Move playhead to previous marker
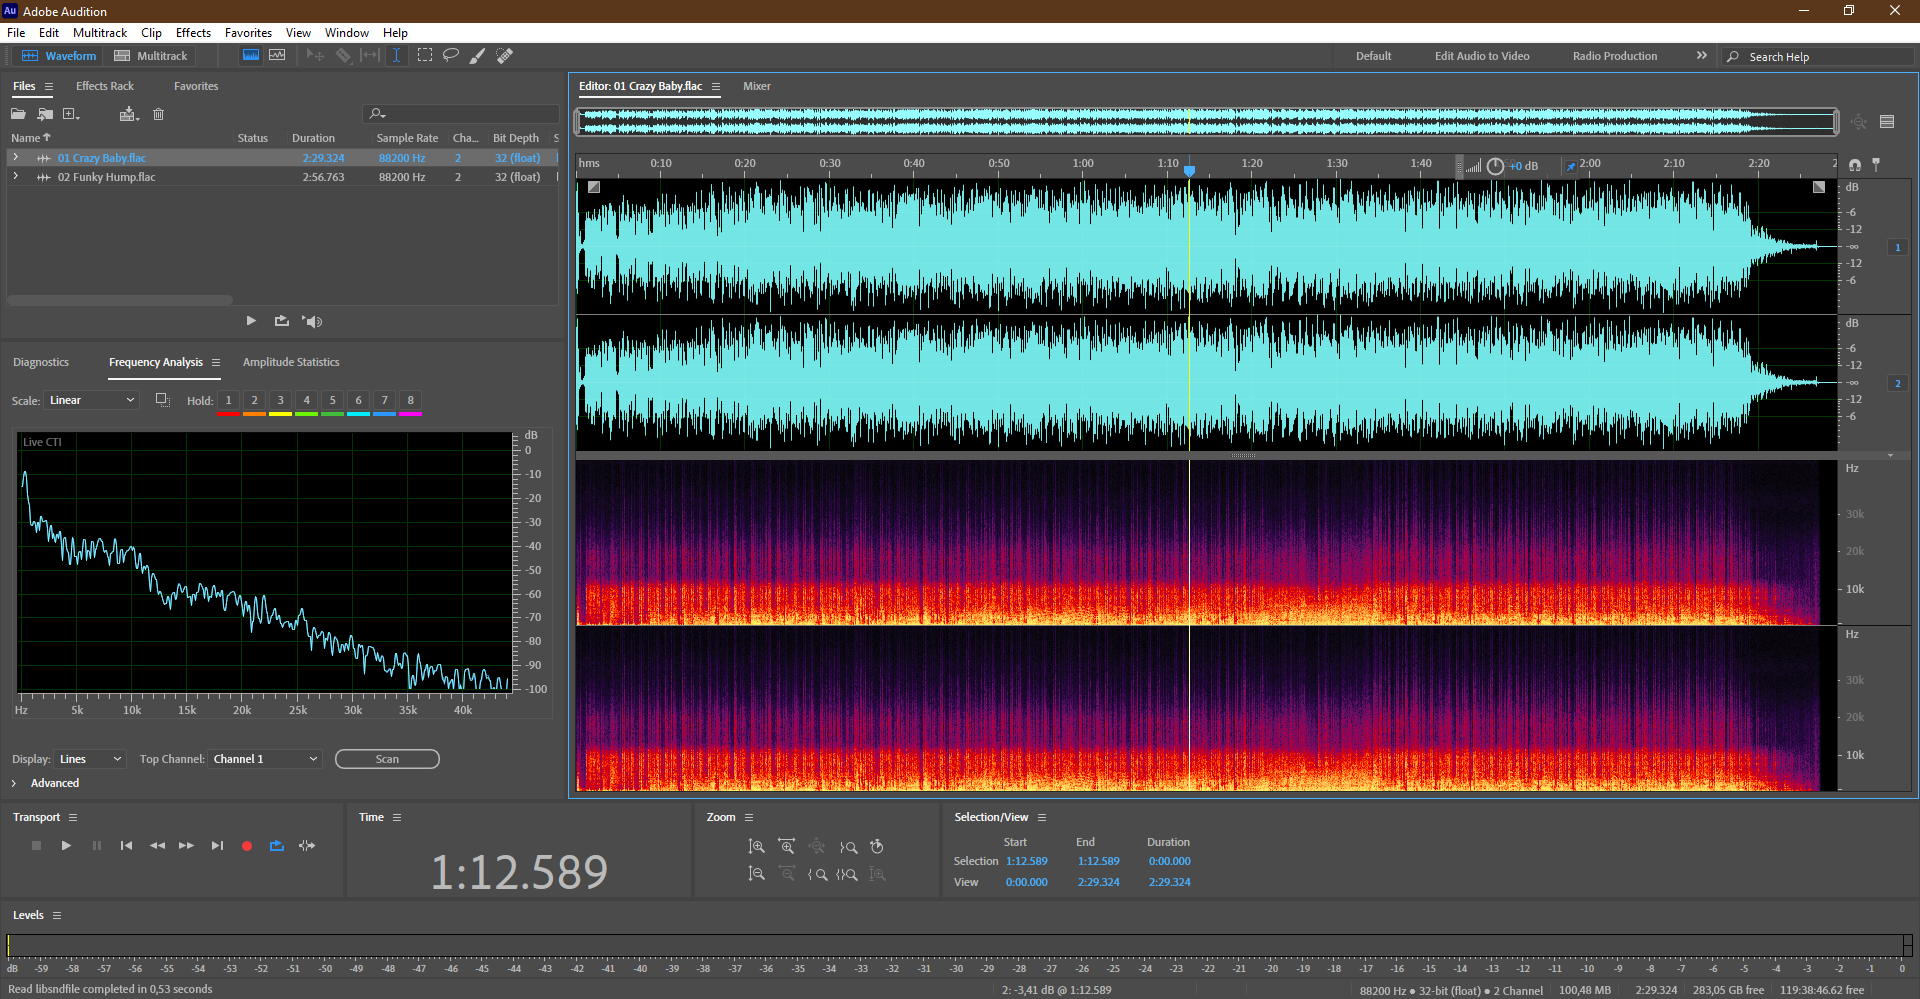The height and width of the screenshot is (999, 1920). pyautogui.click(x=126, y=846)
